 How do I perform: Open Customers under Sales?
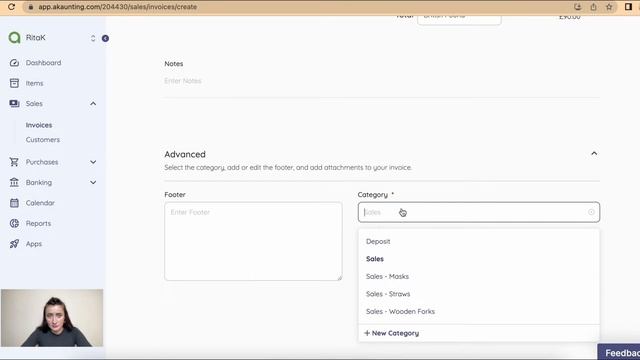[42, 140]
